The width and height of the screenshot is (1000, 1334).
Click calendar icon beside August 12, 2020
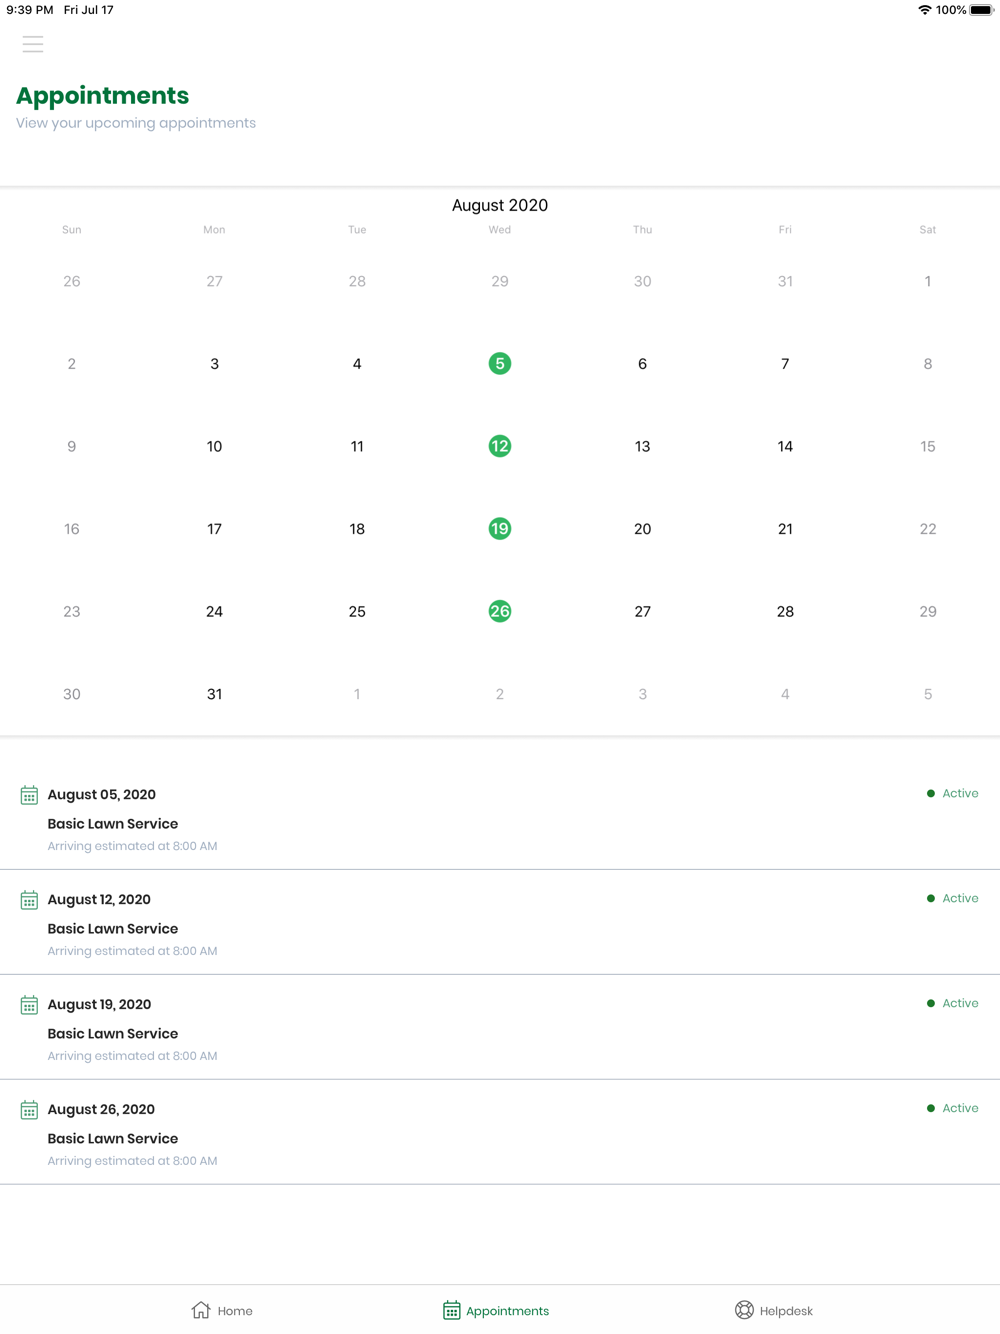tap(29, 900)
